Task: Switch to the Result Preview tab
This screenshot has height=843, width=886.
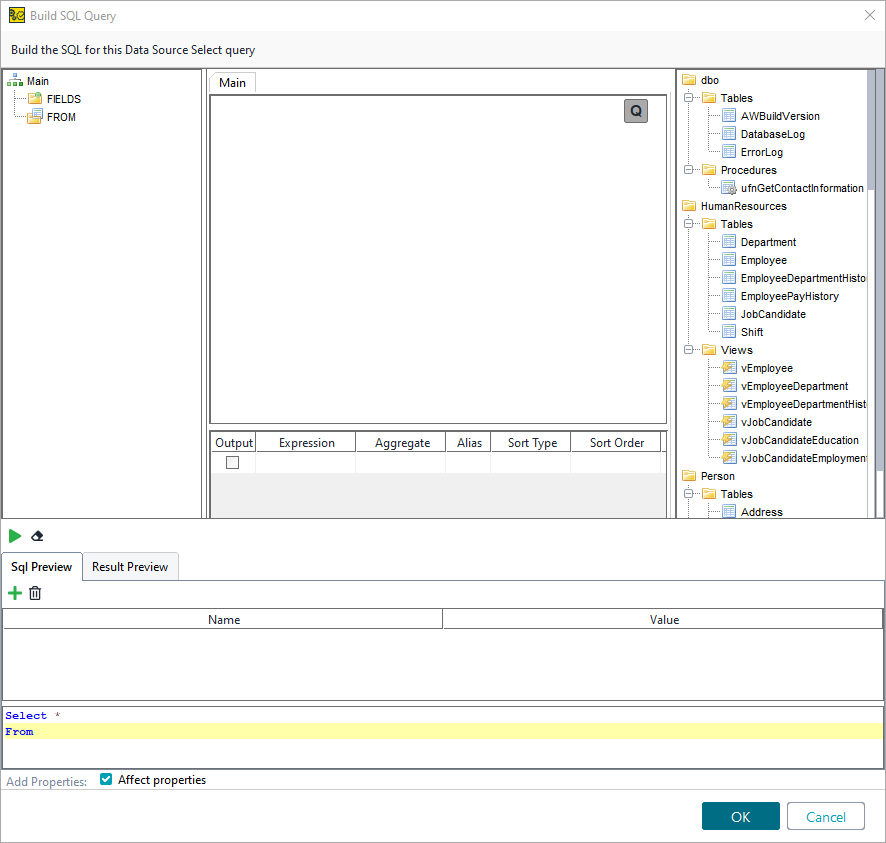Action: pyautogui.click(x=130, y=566)
